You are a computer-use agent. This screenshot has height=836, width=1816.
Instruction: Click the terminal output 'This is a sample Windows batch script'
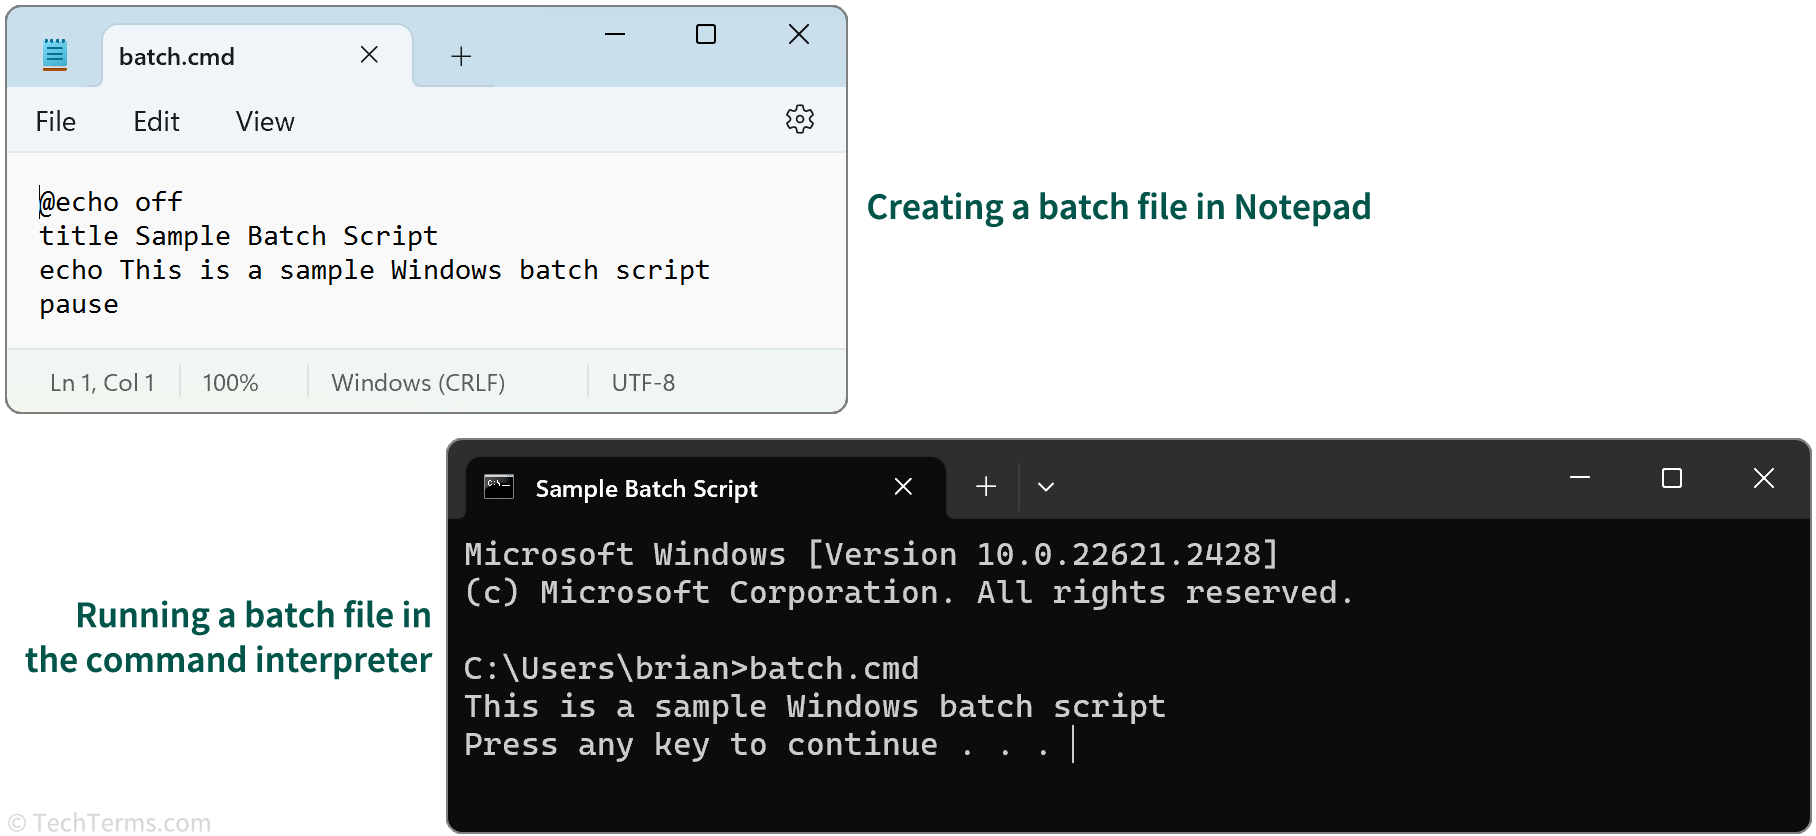[x=815, y=706]
